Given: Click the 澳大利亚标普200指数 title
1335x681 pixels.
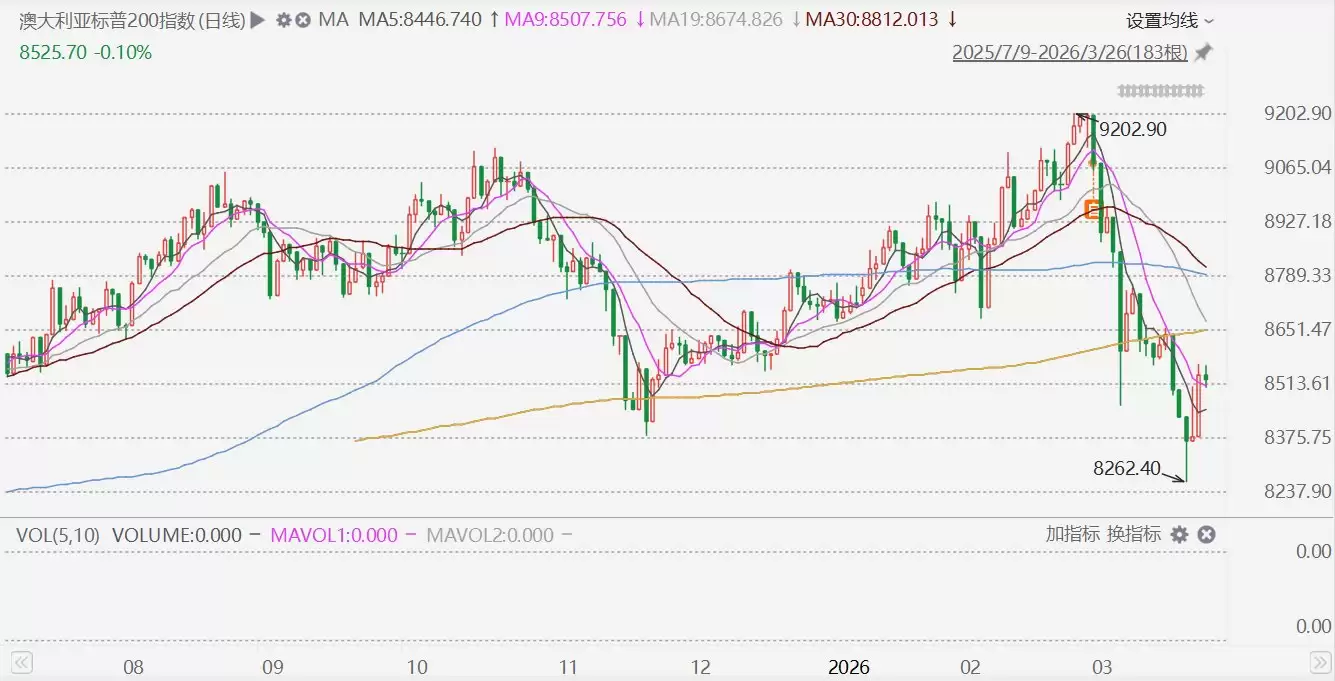Looking at the screenshot, I should (131, 20).
